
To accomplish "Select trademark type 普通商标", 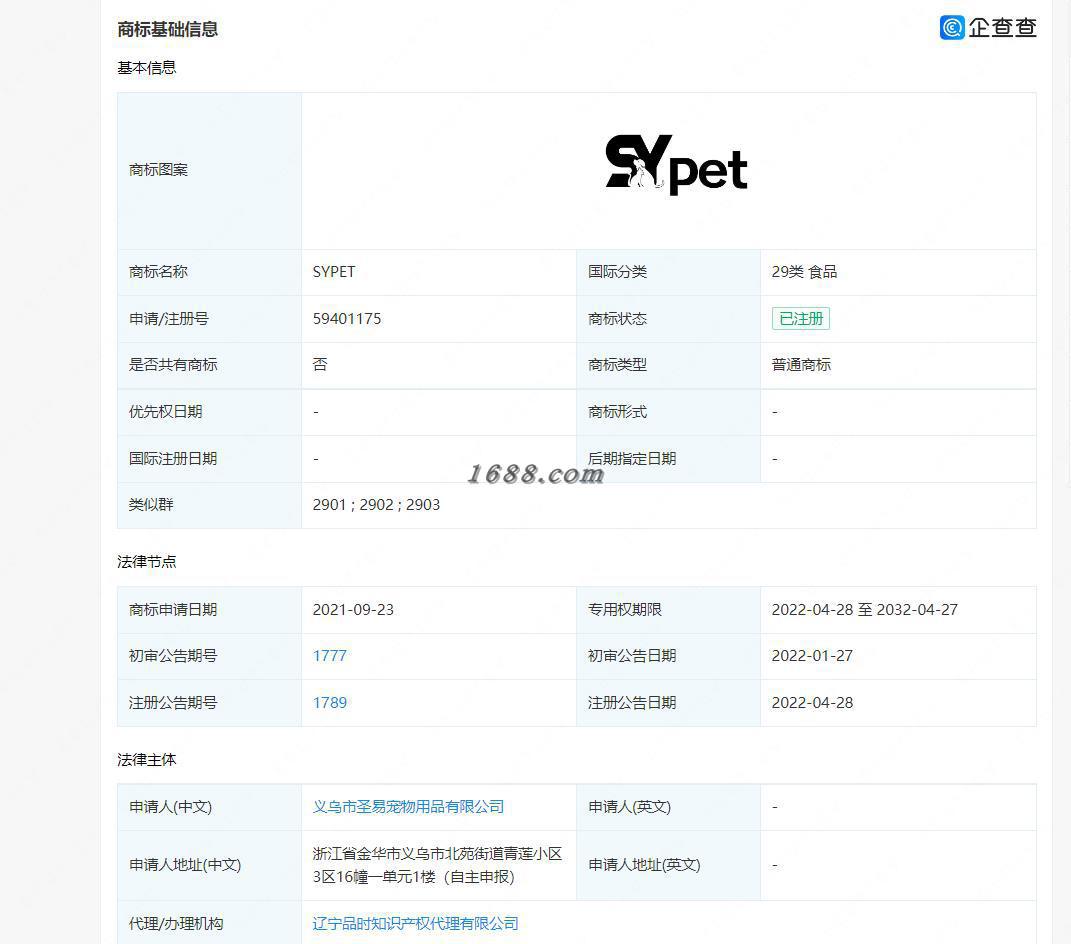I will (x=801, y=365).
